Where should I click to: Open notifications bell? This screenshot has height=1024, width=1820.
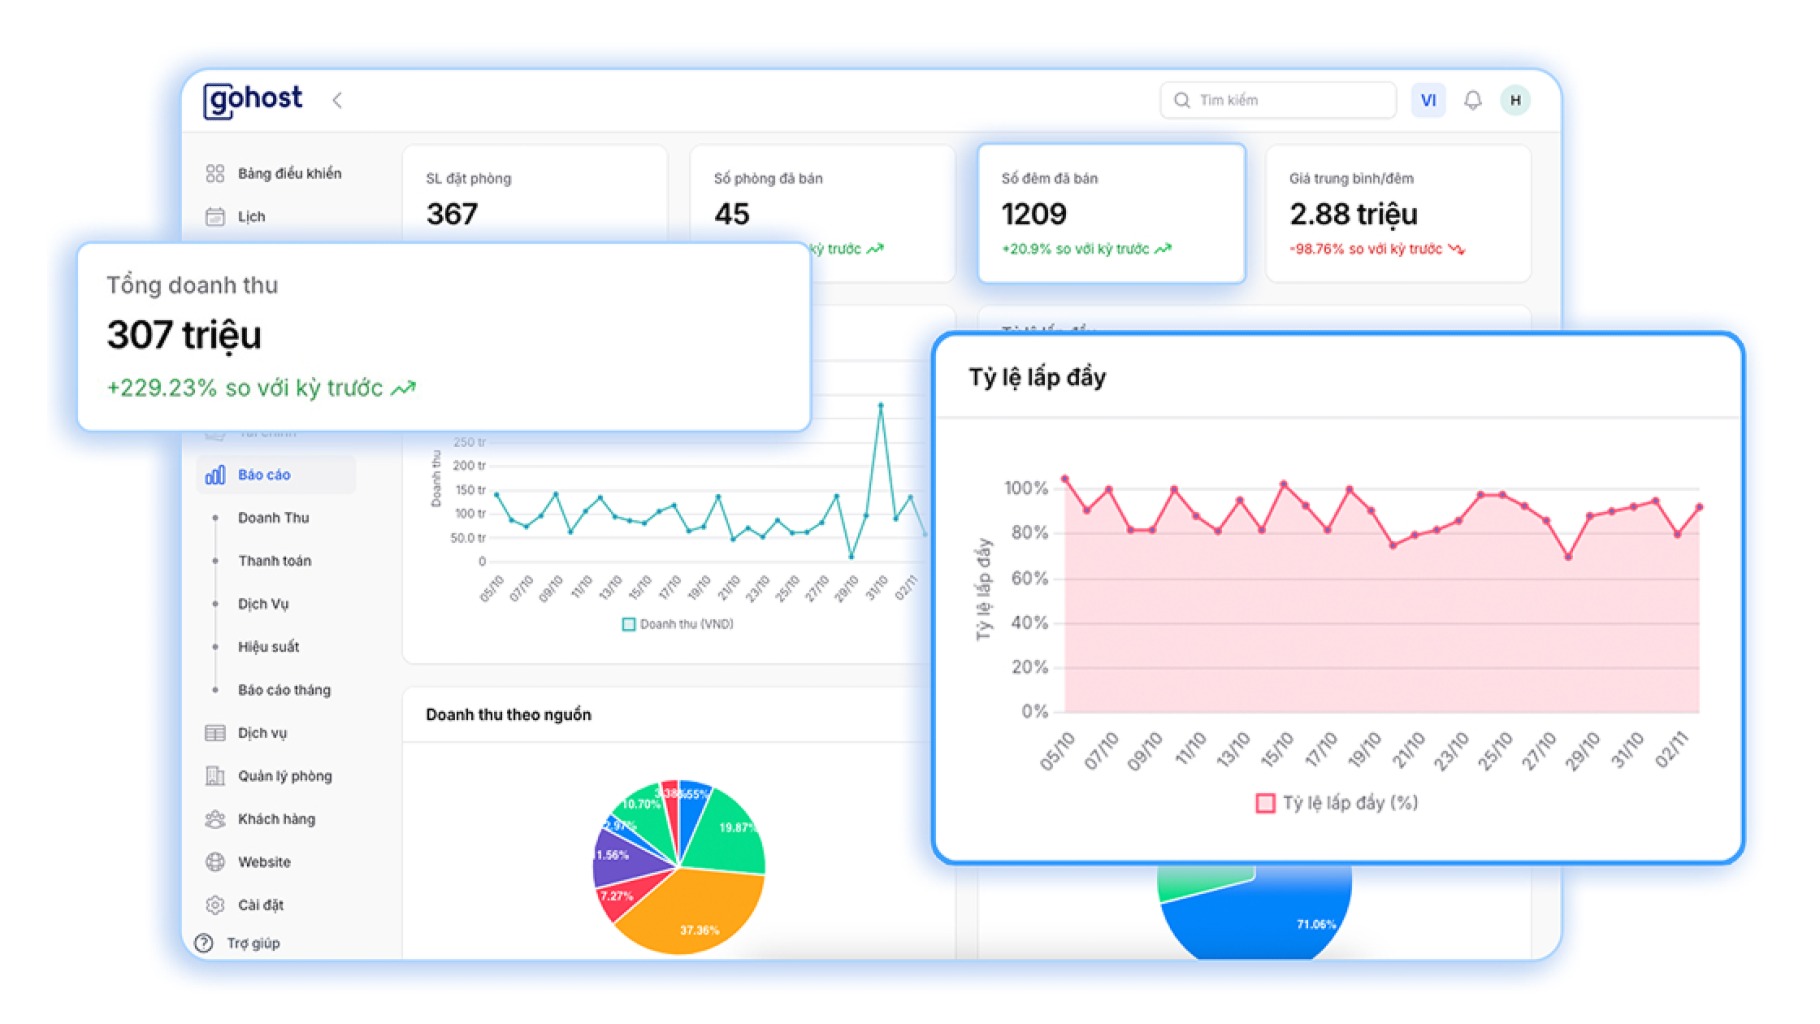coord(1472,100)
